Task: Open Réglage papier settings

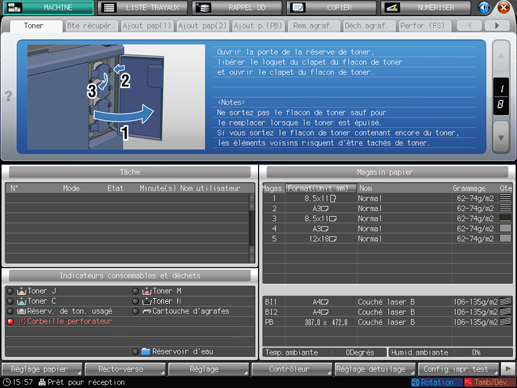Action: [x=42, y=369]
